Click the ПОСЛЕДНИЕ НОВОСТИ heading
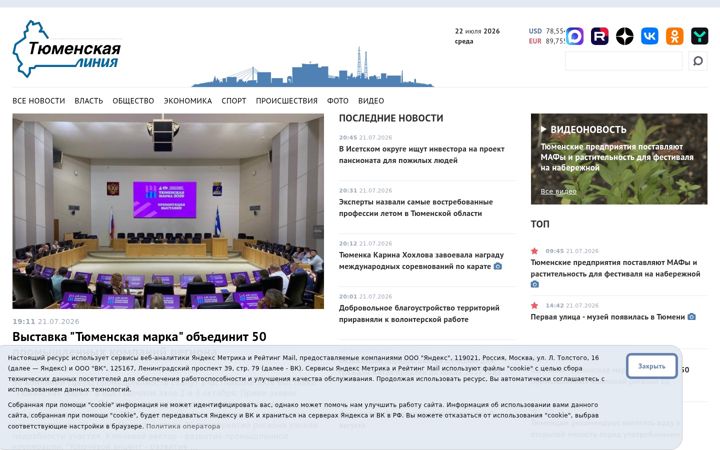720x450 pixels. (x=391, y=118)
